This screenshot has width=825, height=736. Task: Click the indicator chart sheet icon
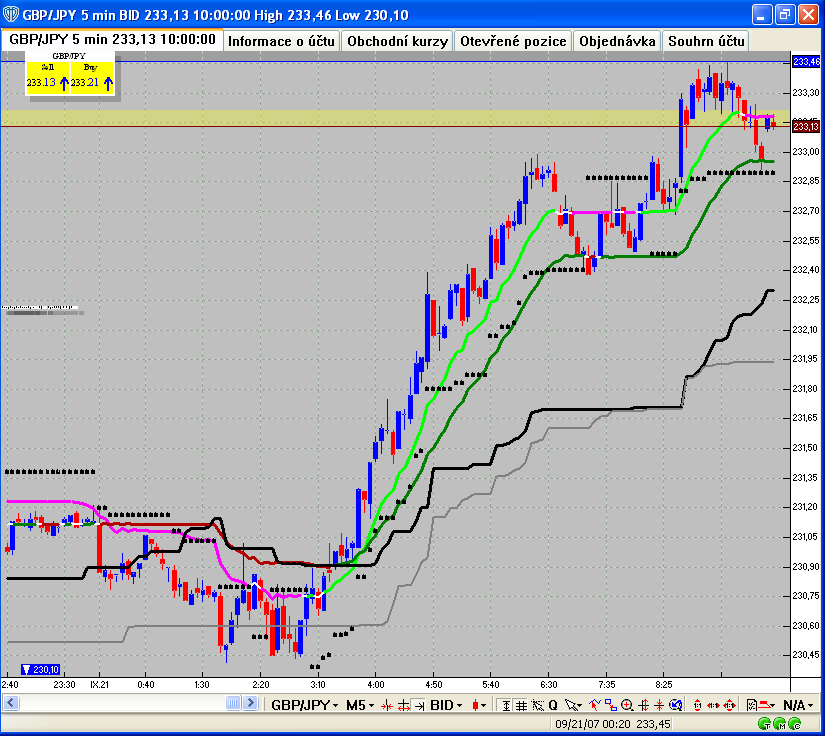coord(752,705)
